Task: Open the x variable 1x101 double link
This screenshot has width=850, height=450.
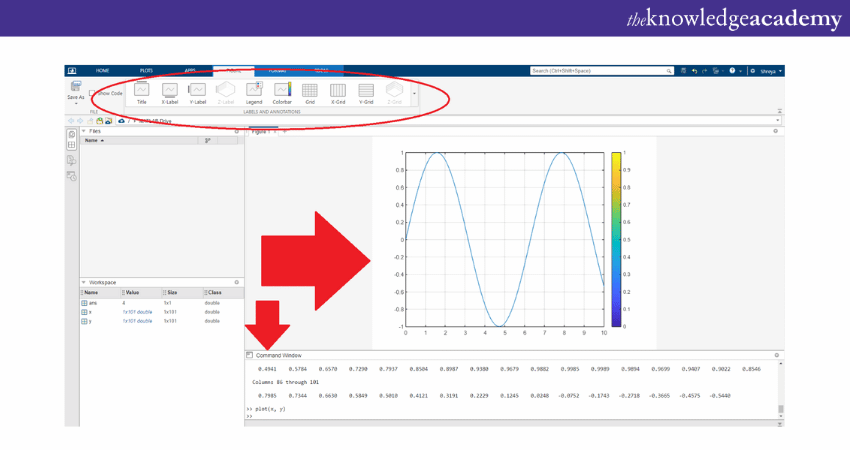Action: [137, 312]
